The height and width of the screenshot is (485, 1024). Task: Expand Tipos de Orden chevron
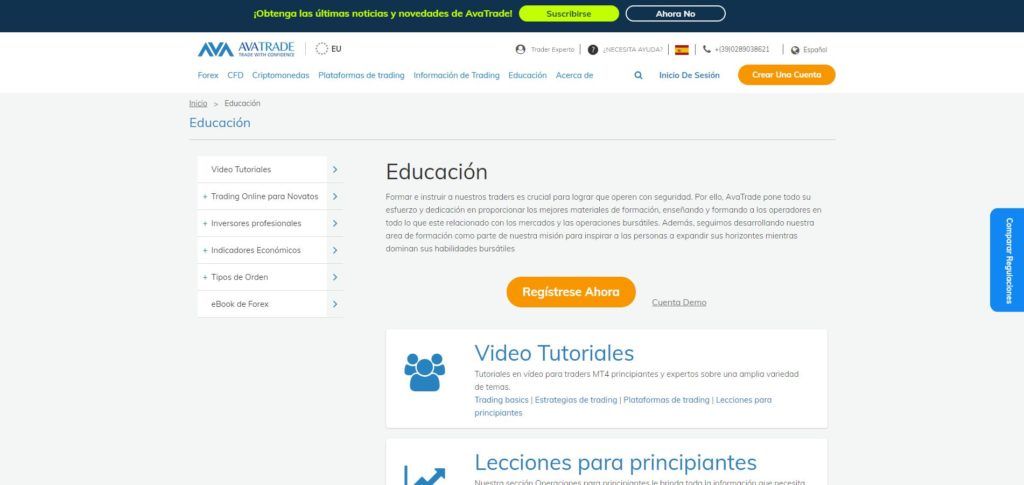click(x=335, y=277)
